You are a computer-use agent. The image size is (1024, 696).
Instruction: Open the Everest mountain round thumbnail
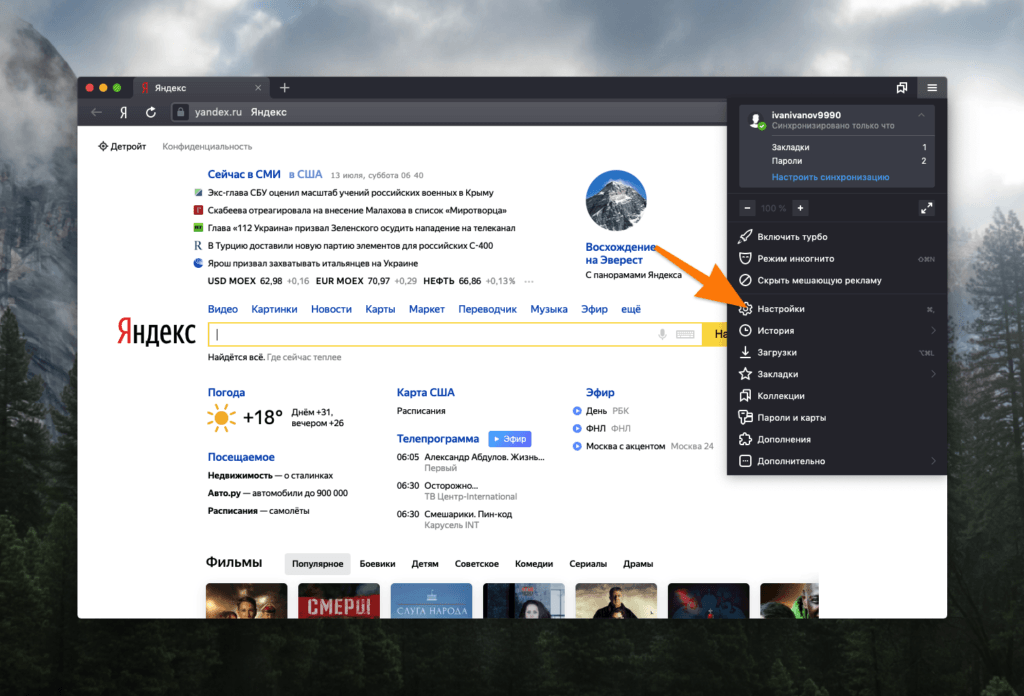coord(616,201)
